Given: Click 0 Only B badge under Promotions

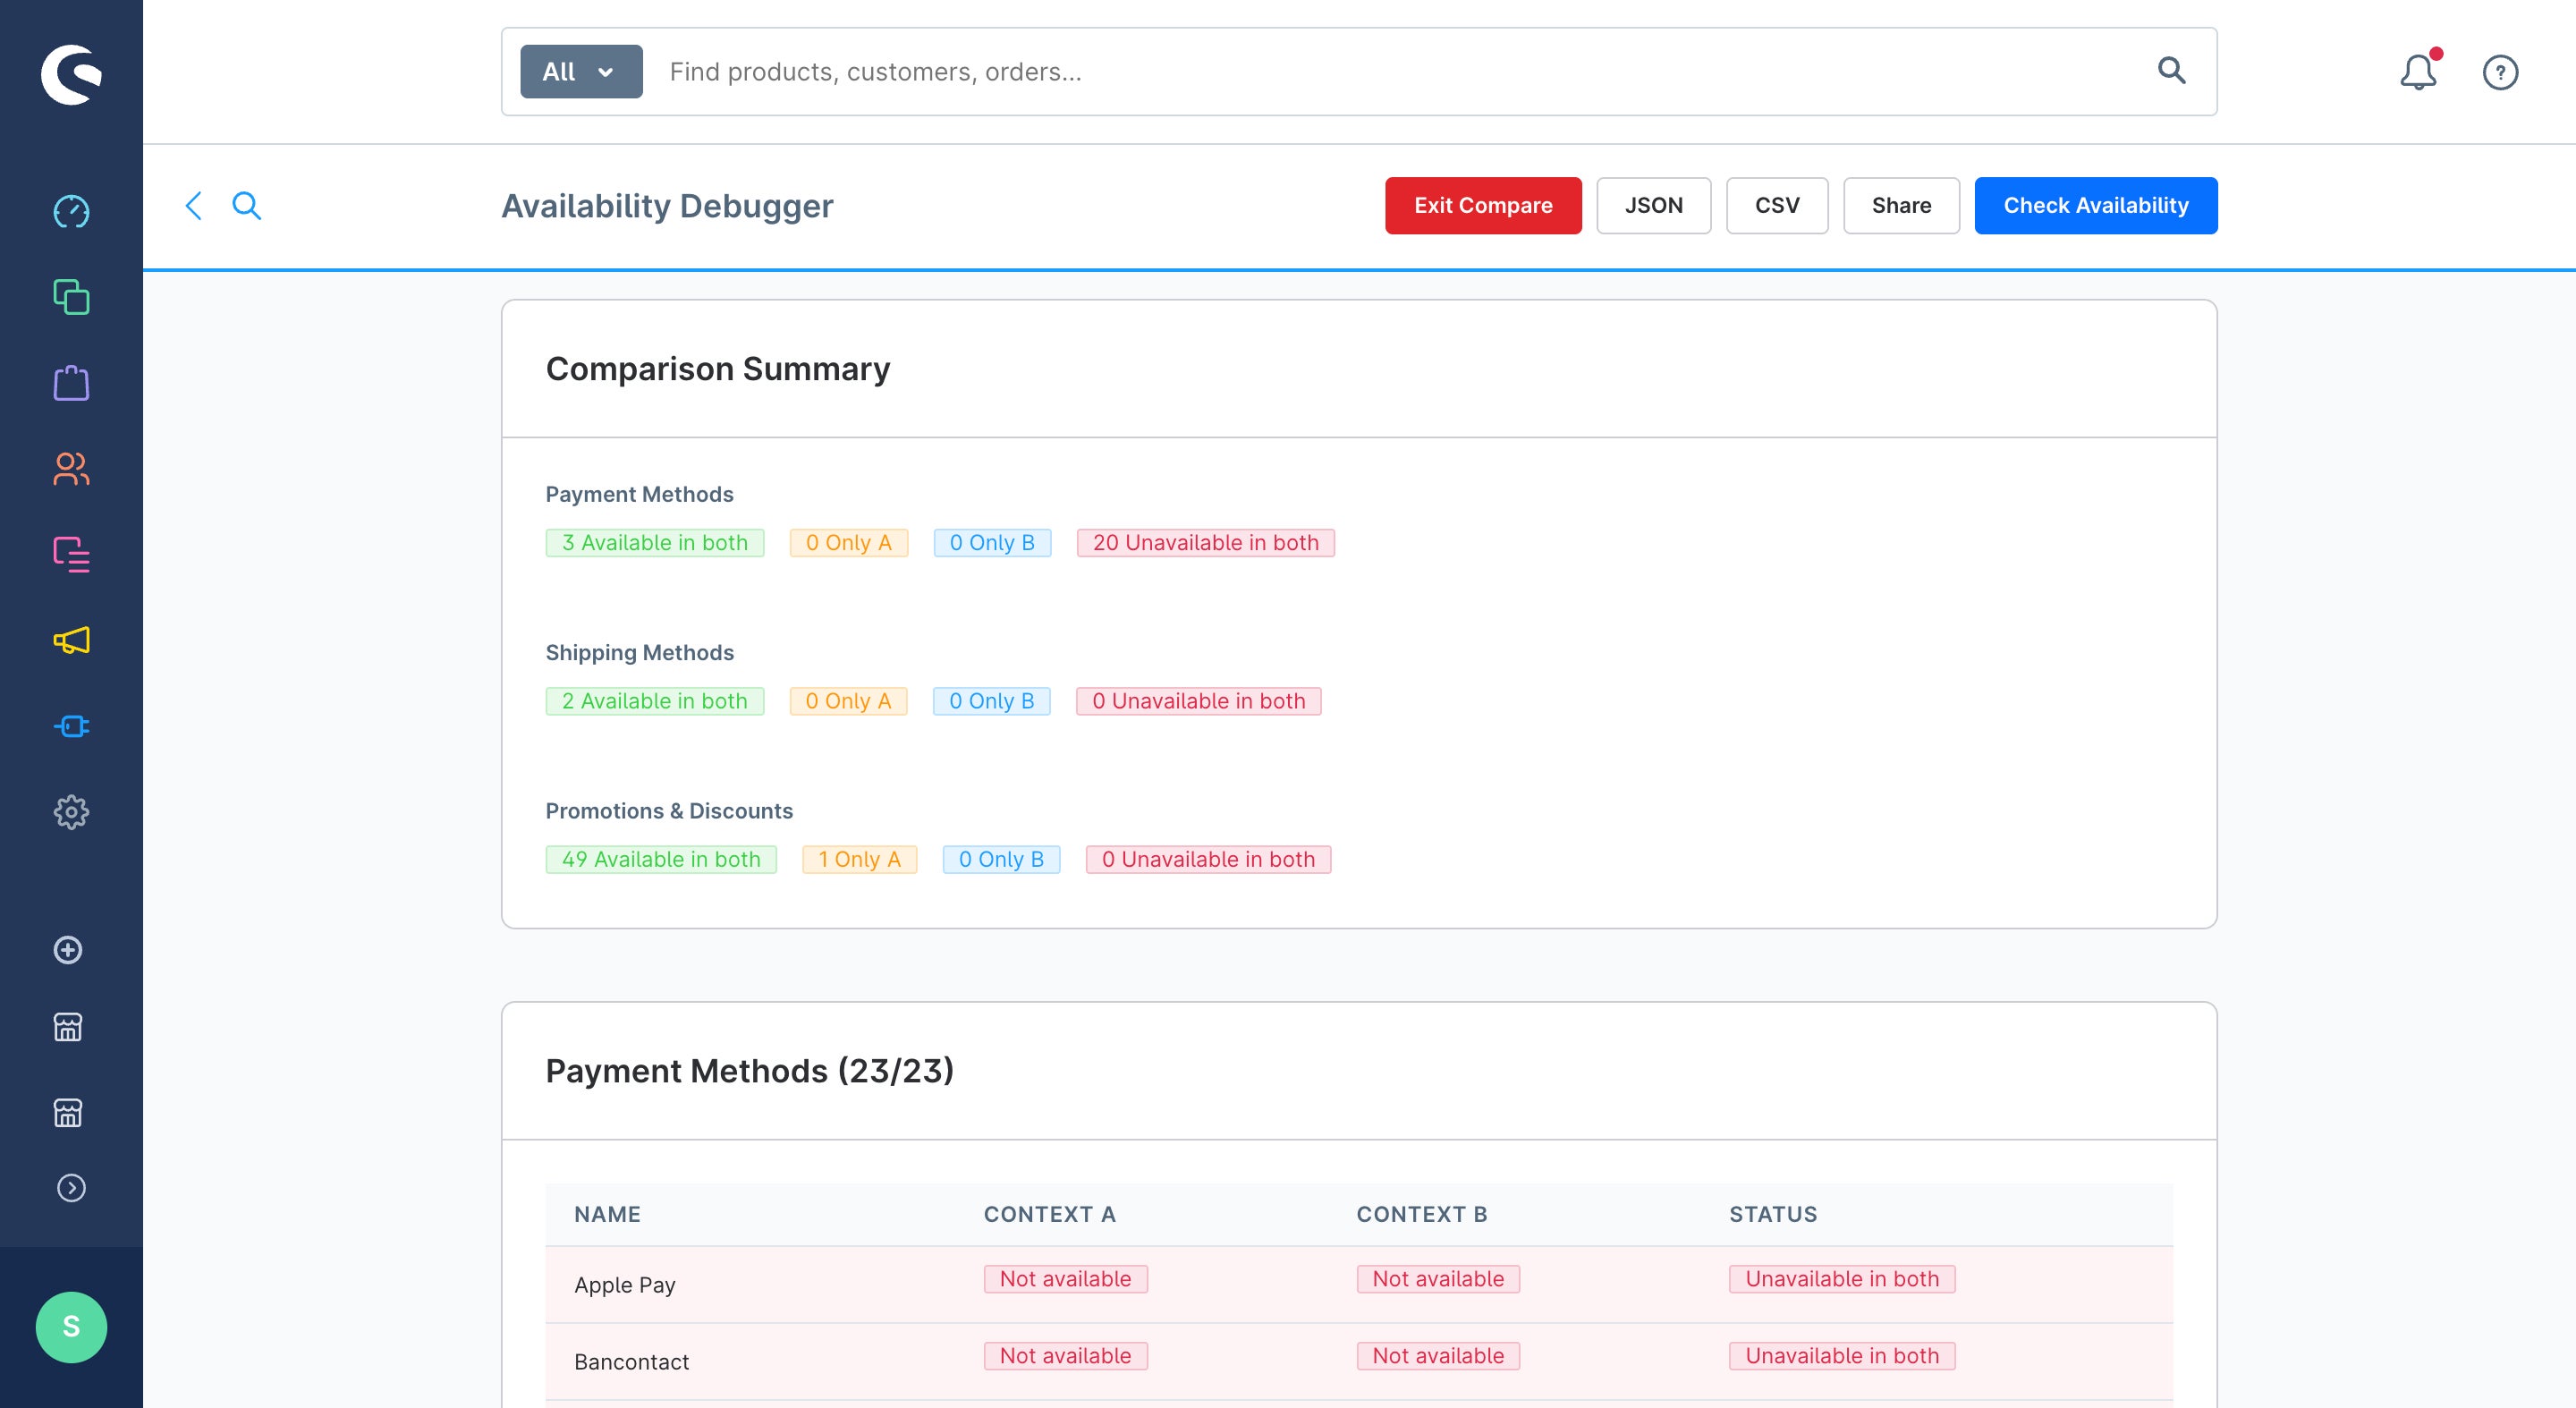Looking at the screenshot, I should click(1001, 860).
